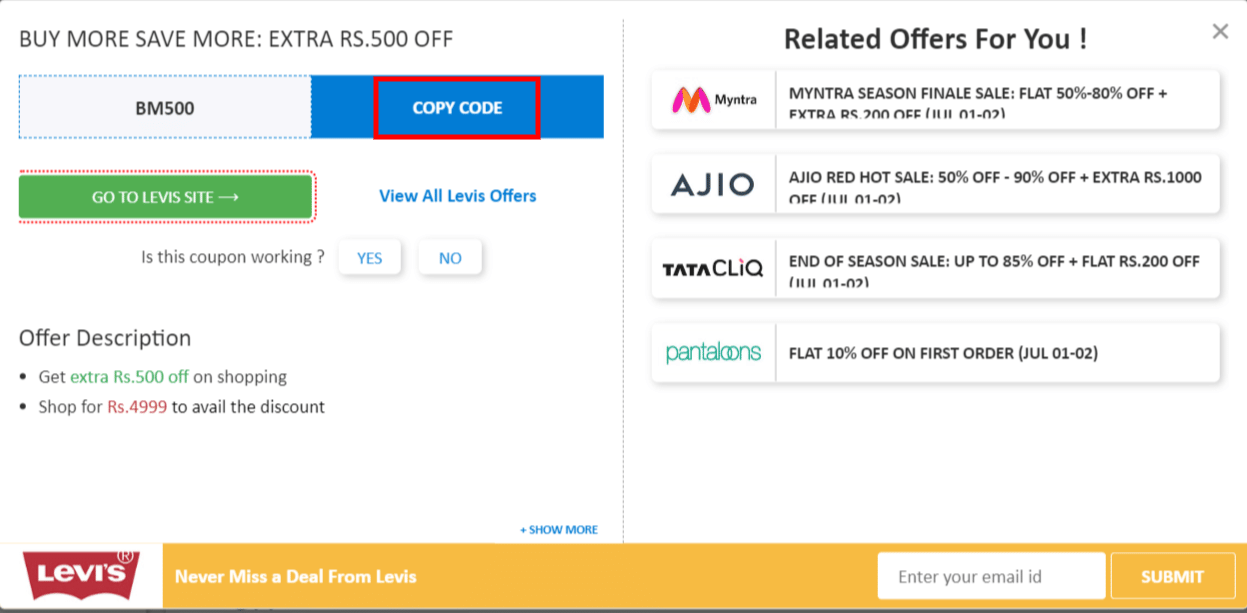Open the Pantaloons flat 10% off offer
The width and height of the screenshot is (1247, 613).
click(x=995, y=352)
